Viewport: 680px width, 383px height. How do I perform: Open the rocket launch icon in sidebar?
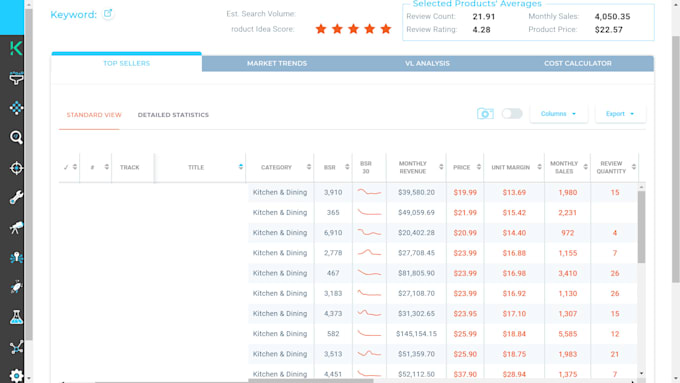coord(16,287)
